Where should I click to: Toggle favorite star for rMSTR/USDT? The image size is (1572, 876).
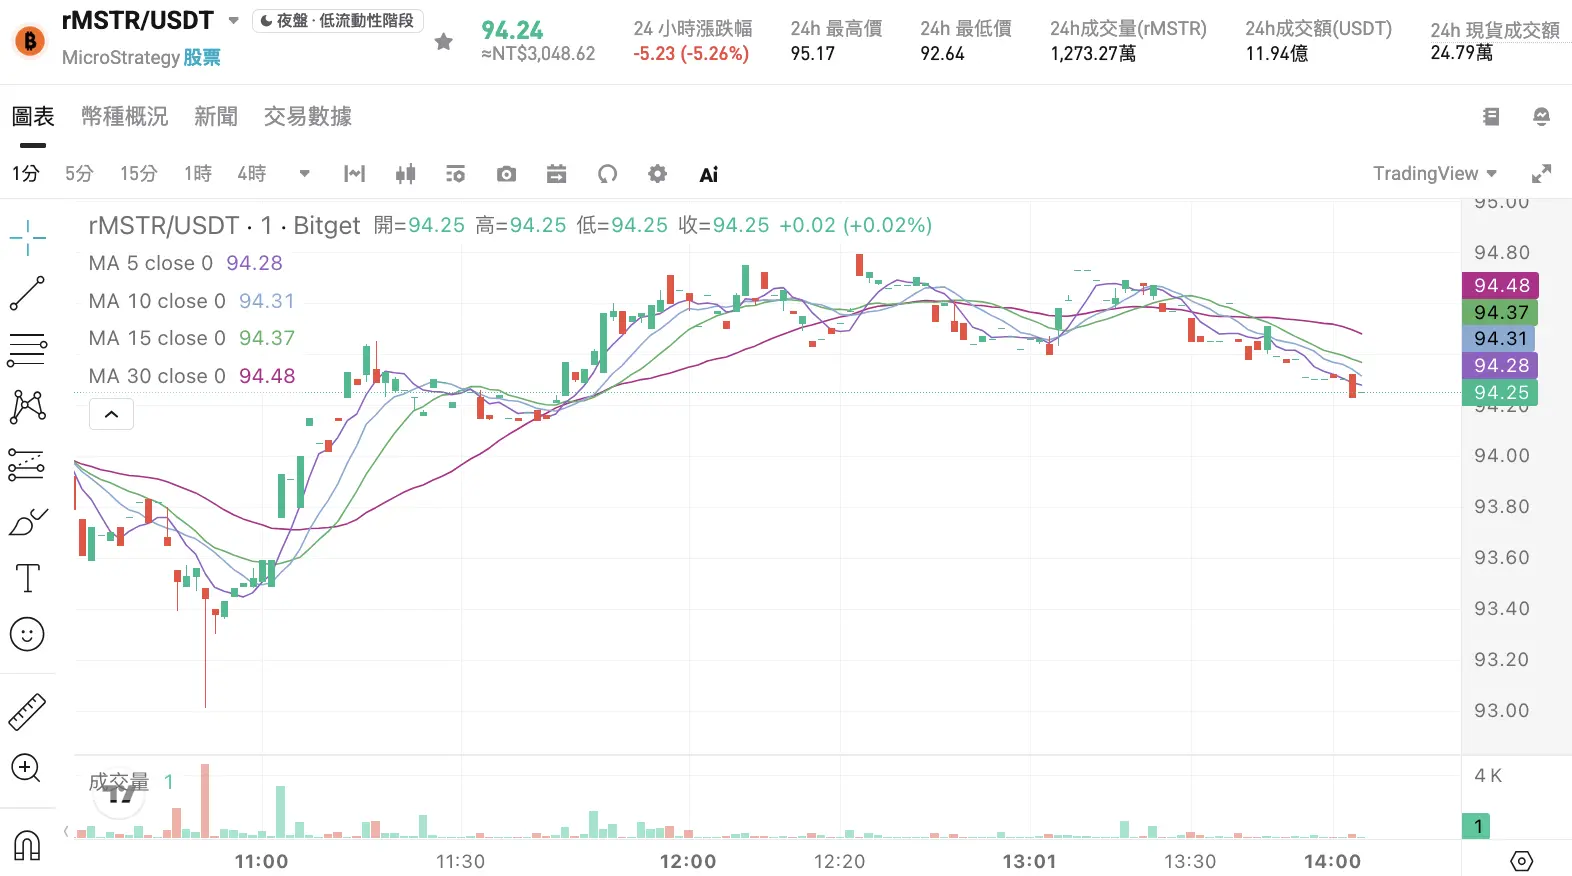444,41
